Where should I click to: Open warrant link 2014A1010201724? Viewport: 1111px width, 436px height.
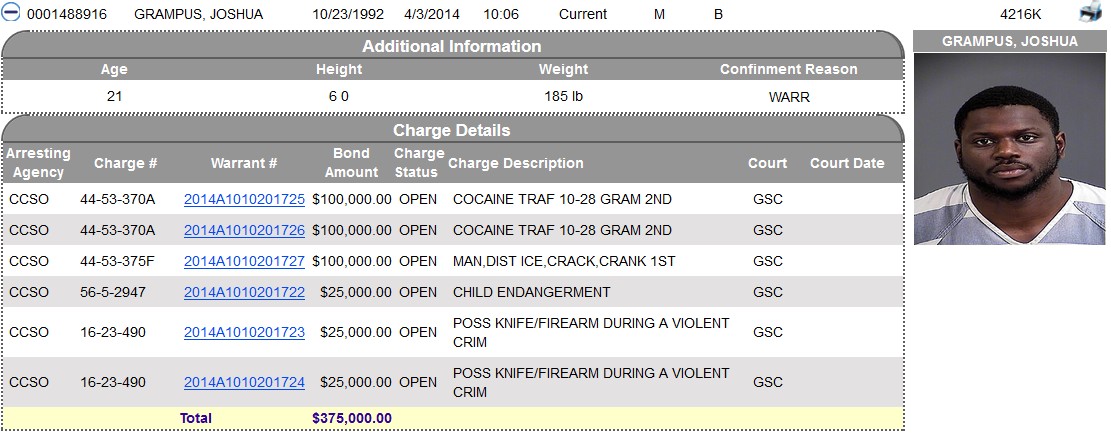244,383
